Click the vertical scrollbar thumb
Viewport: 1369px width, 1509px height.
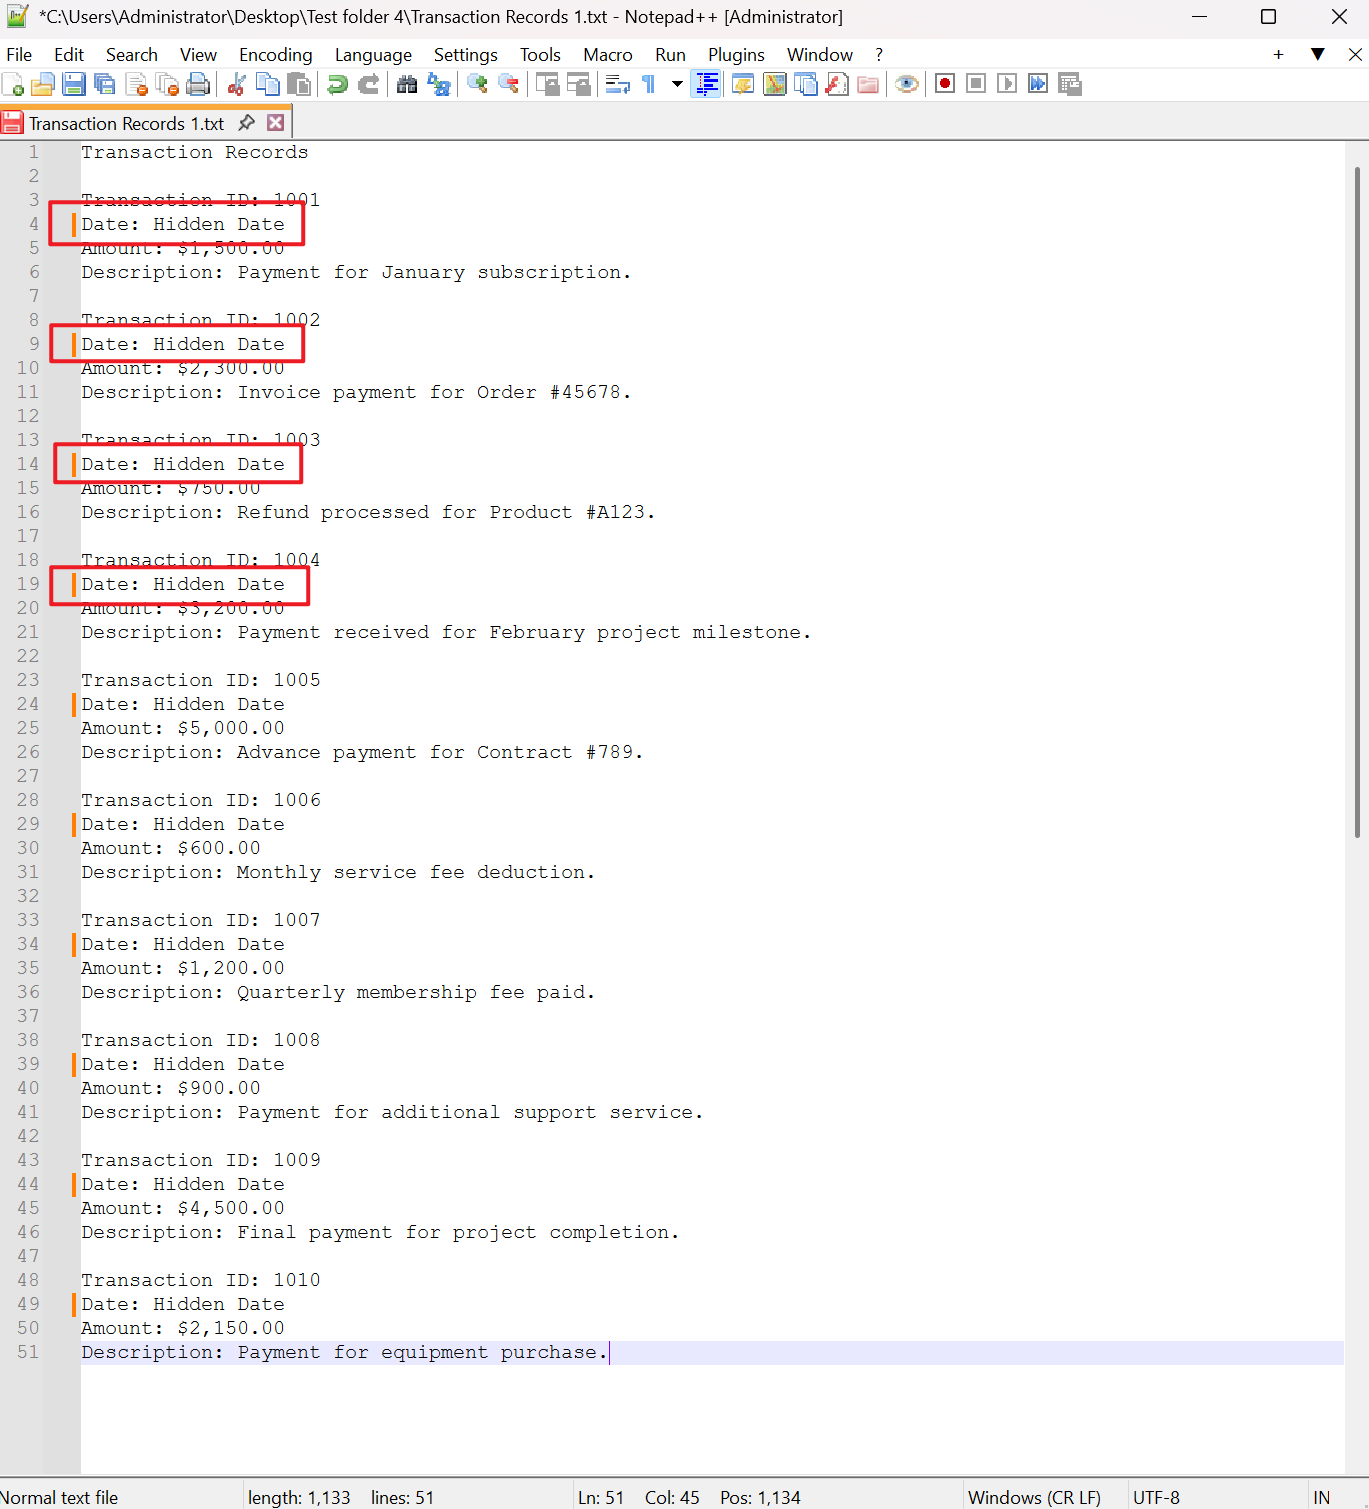[1357, 502]
